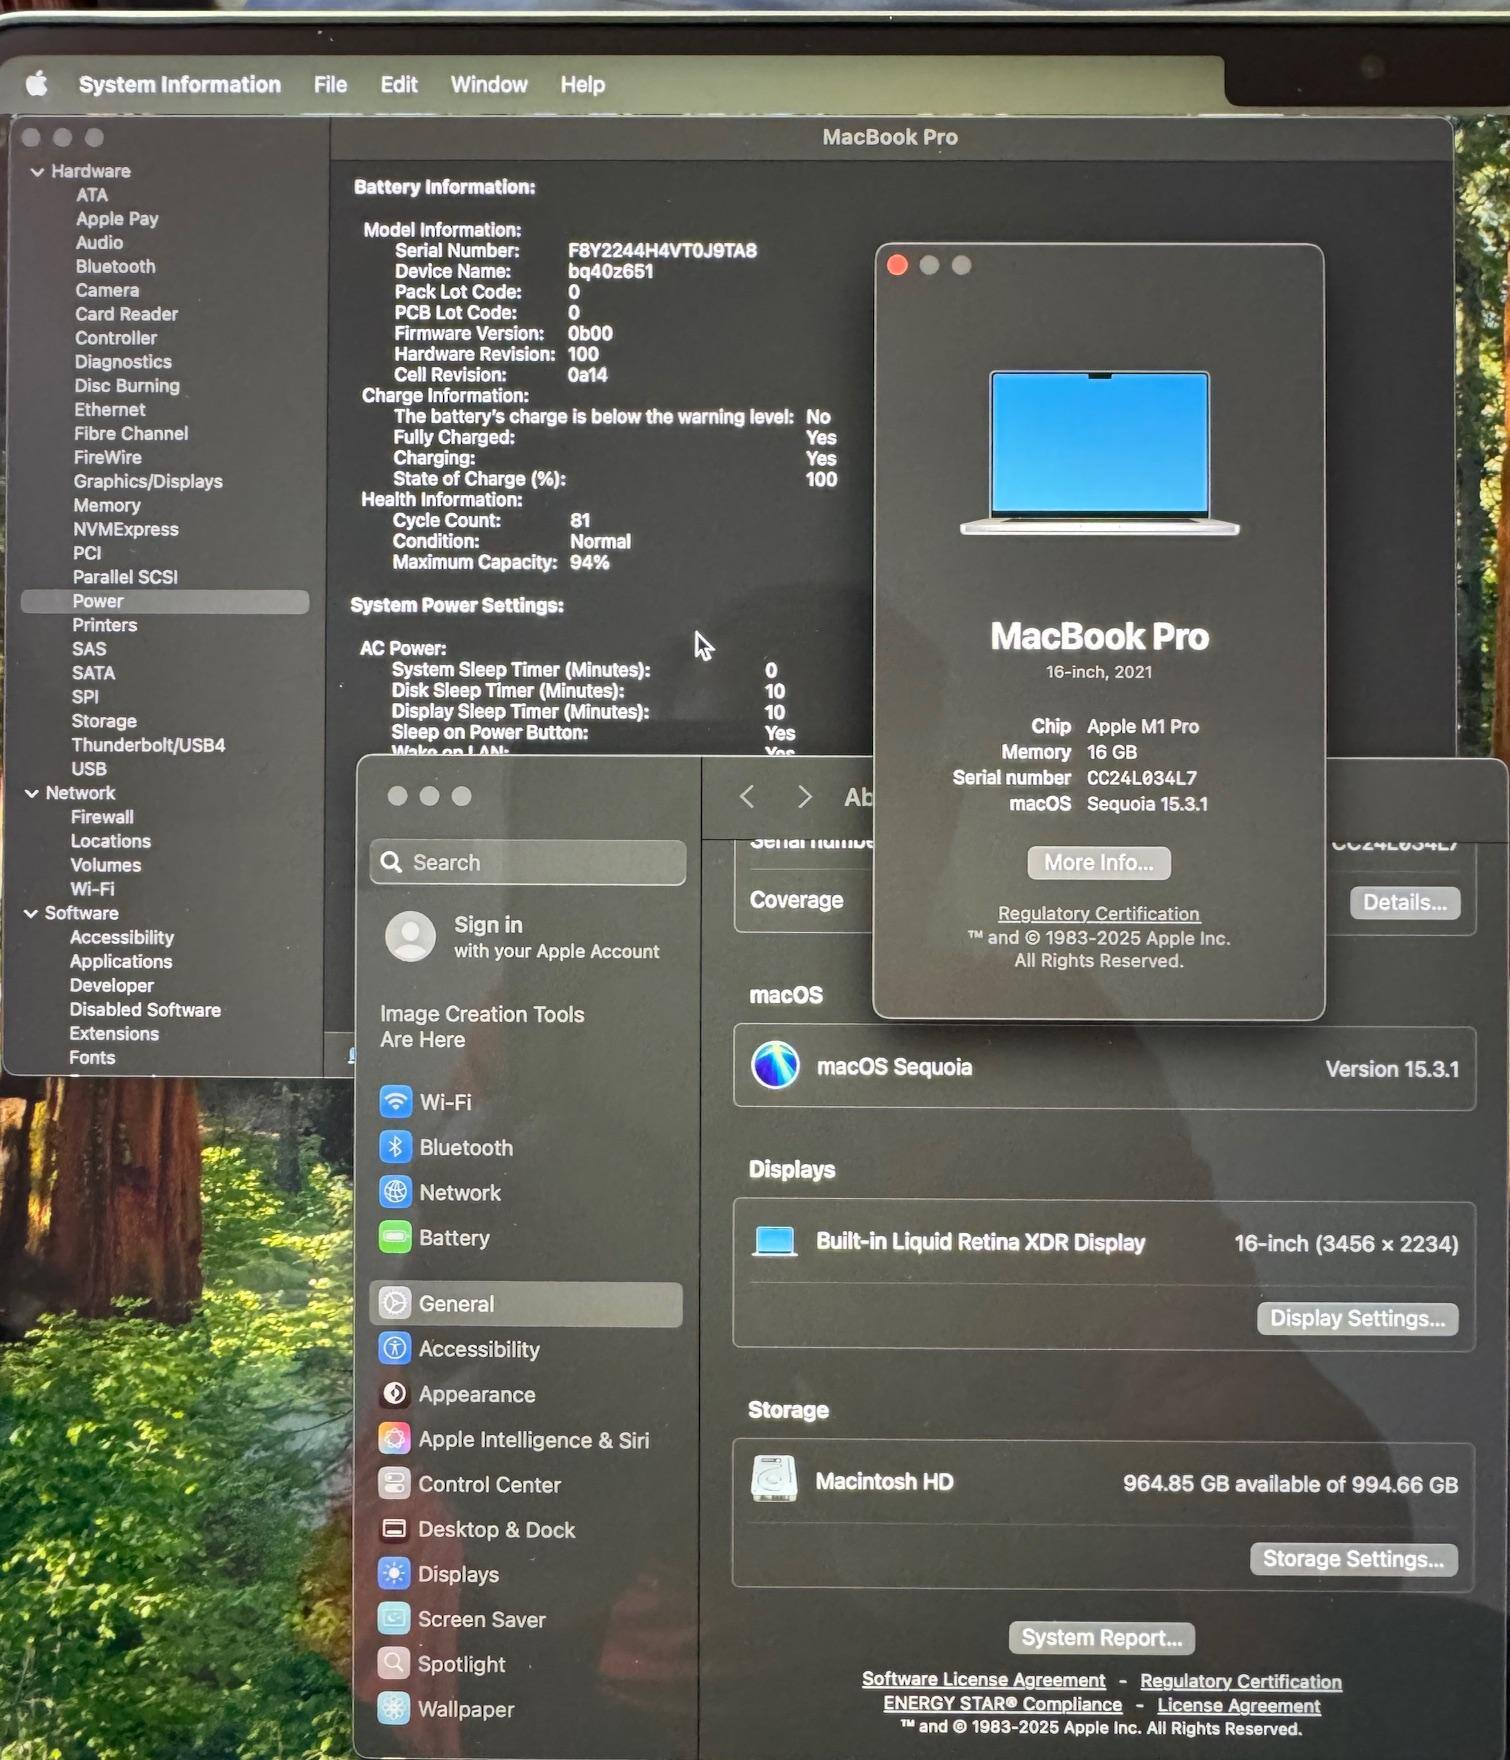
Task: Click the Spotlight magnifier icon
Action: (x=394, y=1664)
